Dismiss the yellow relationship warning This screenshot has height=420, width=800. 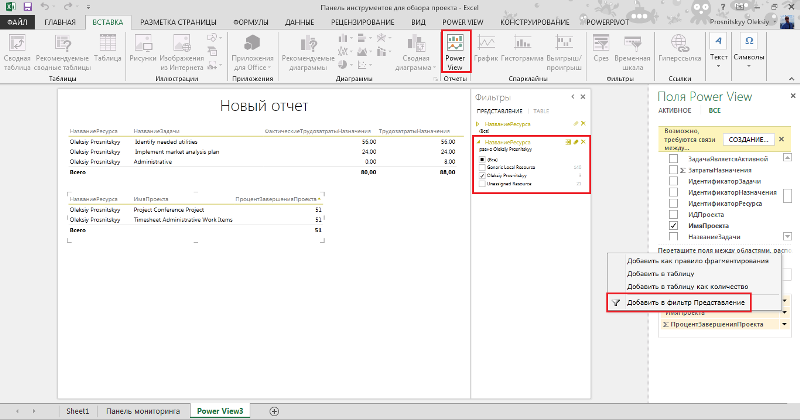[781, 139]
